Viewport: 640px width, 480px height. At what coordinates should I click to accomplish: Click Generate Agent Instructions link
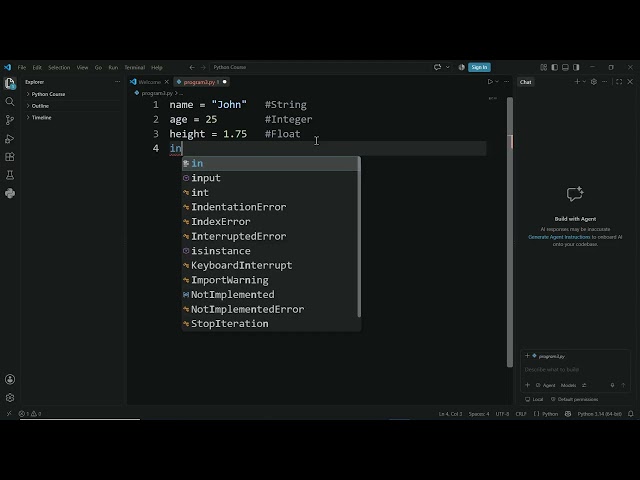coord(559,237)
